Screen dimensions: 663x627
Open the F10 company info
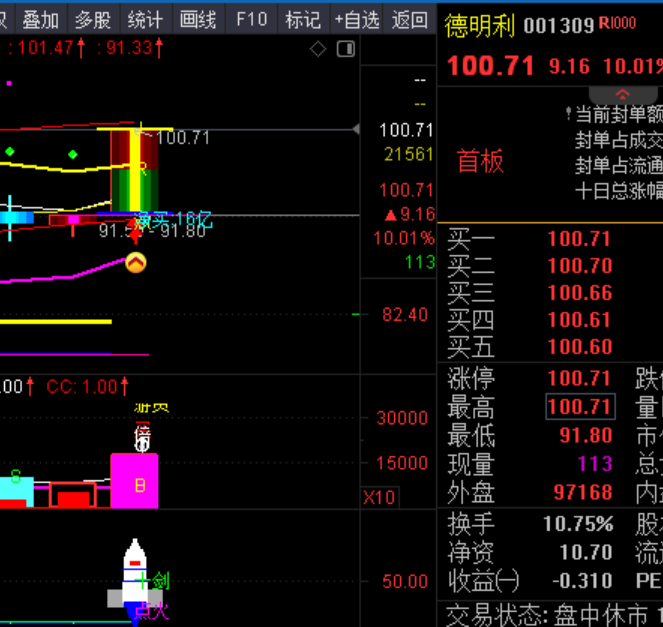click(x=251, y=19)
